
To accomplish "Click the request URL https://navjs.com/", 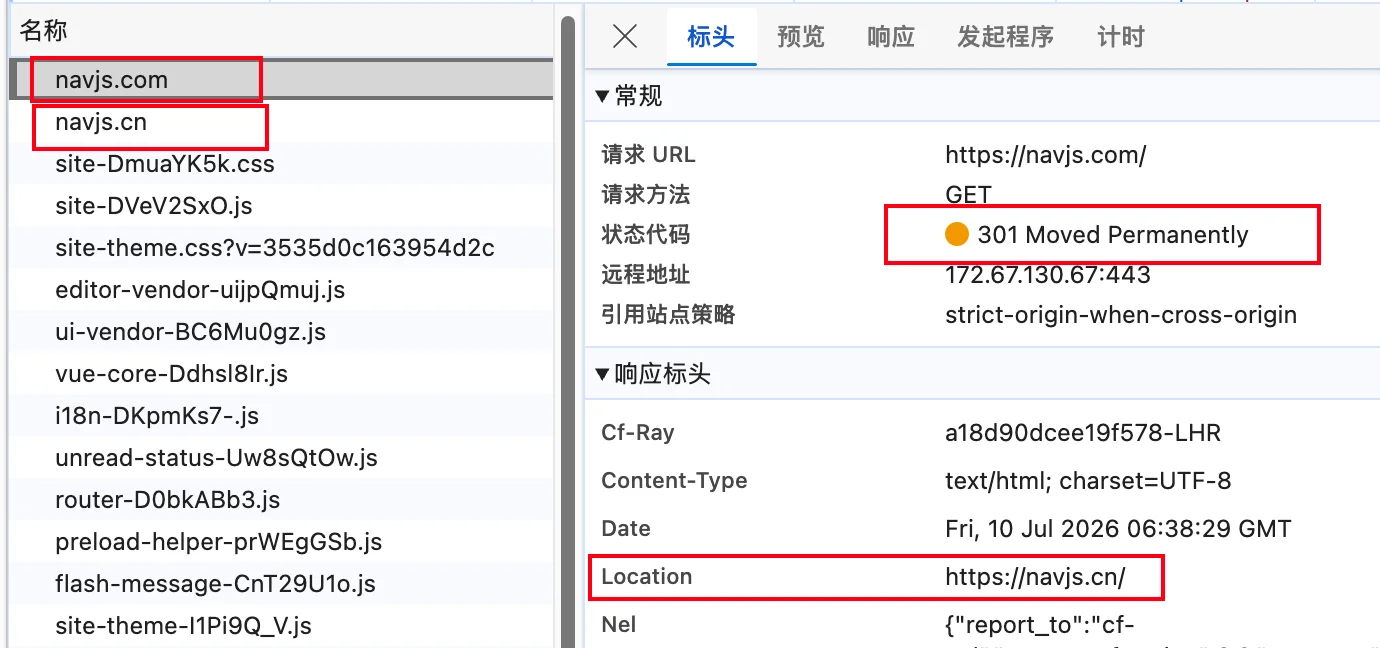I will point(1045,155).
